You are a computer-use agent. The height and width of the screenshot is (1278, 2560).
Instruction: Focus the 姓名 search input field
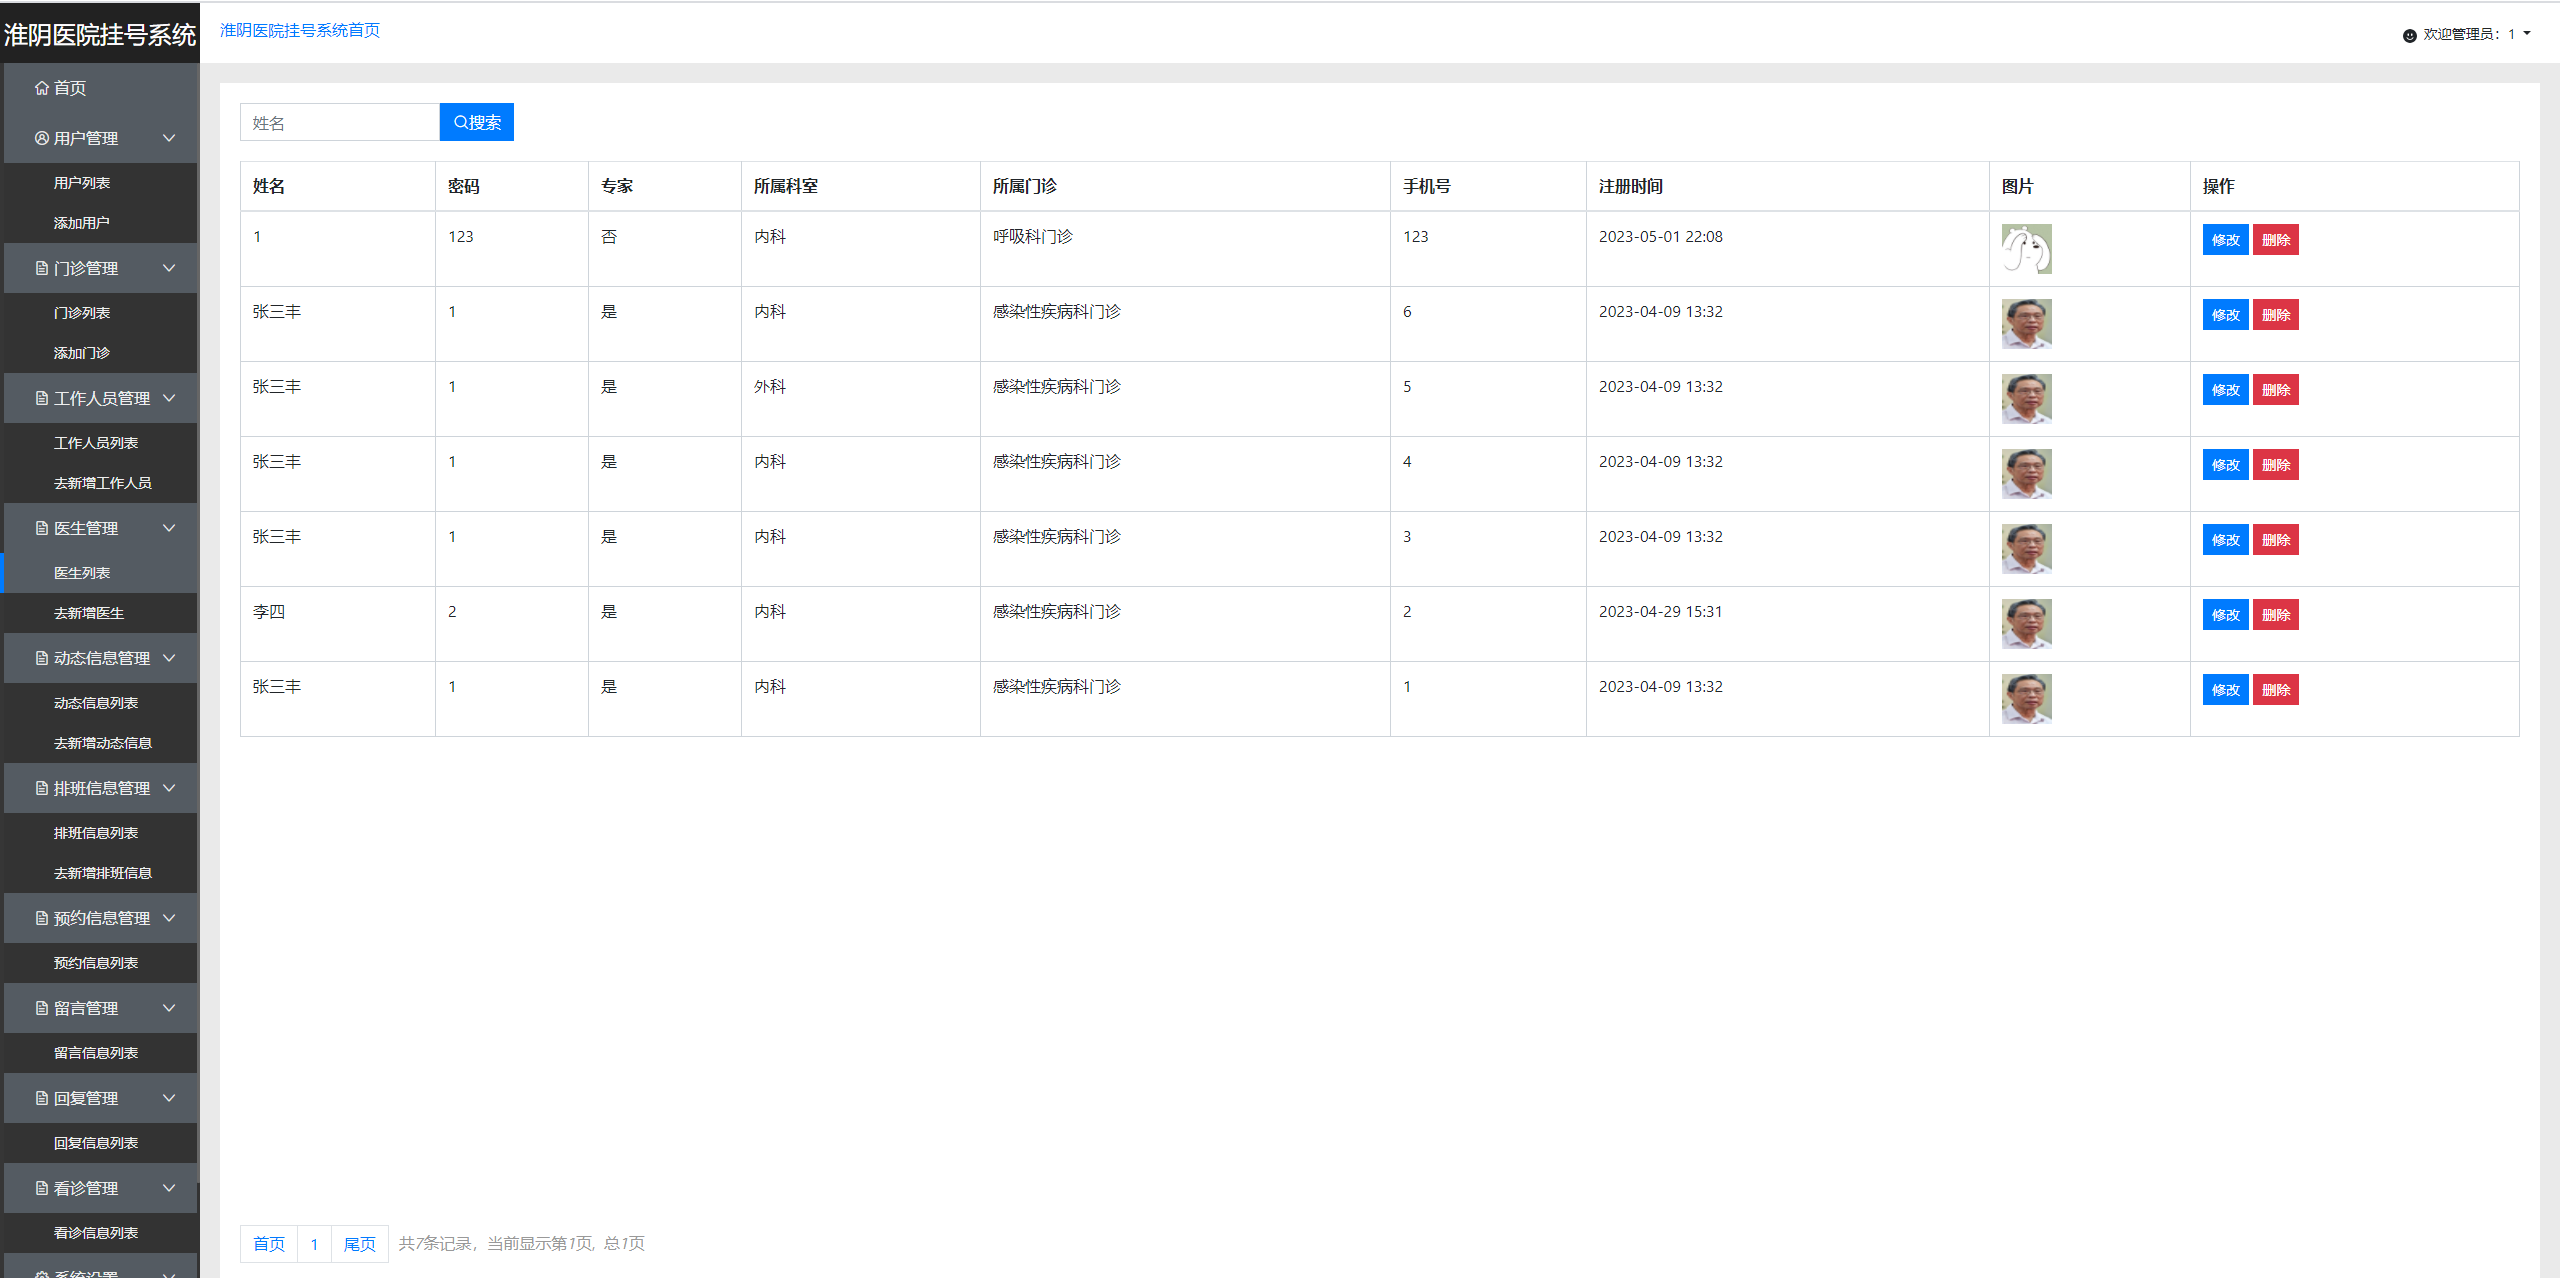pos(339,122)
